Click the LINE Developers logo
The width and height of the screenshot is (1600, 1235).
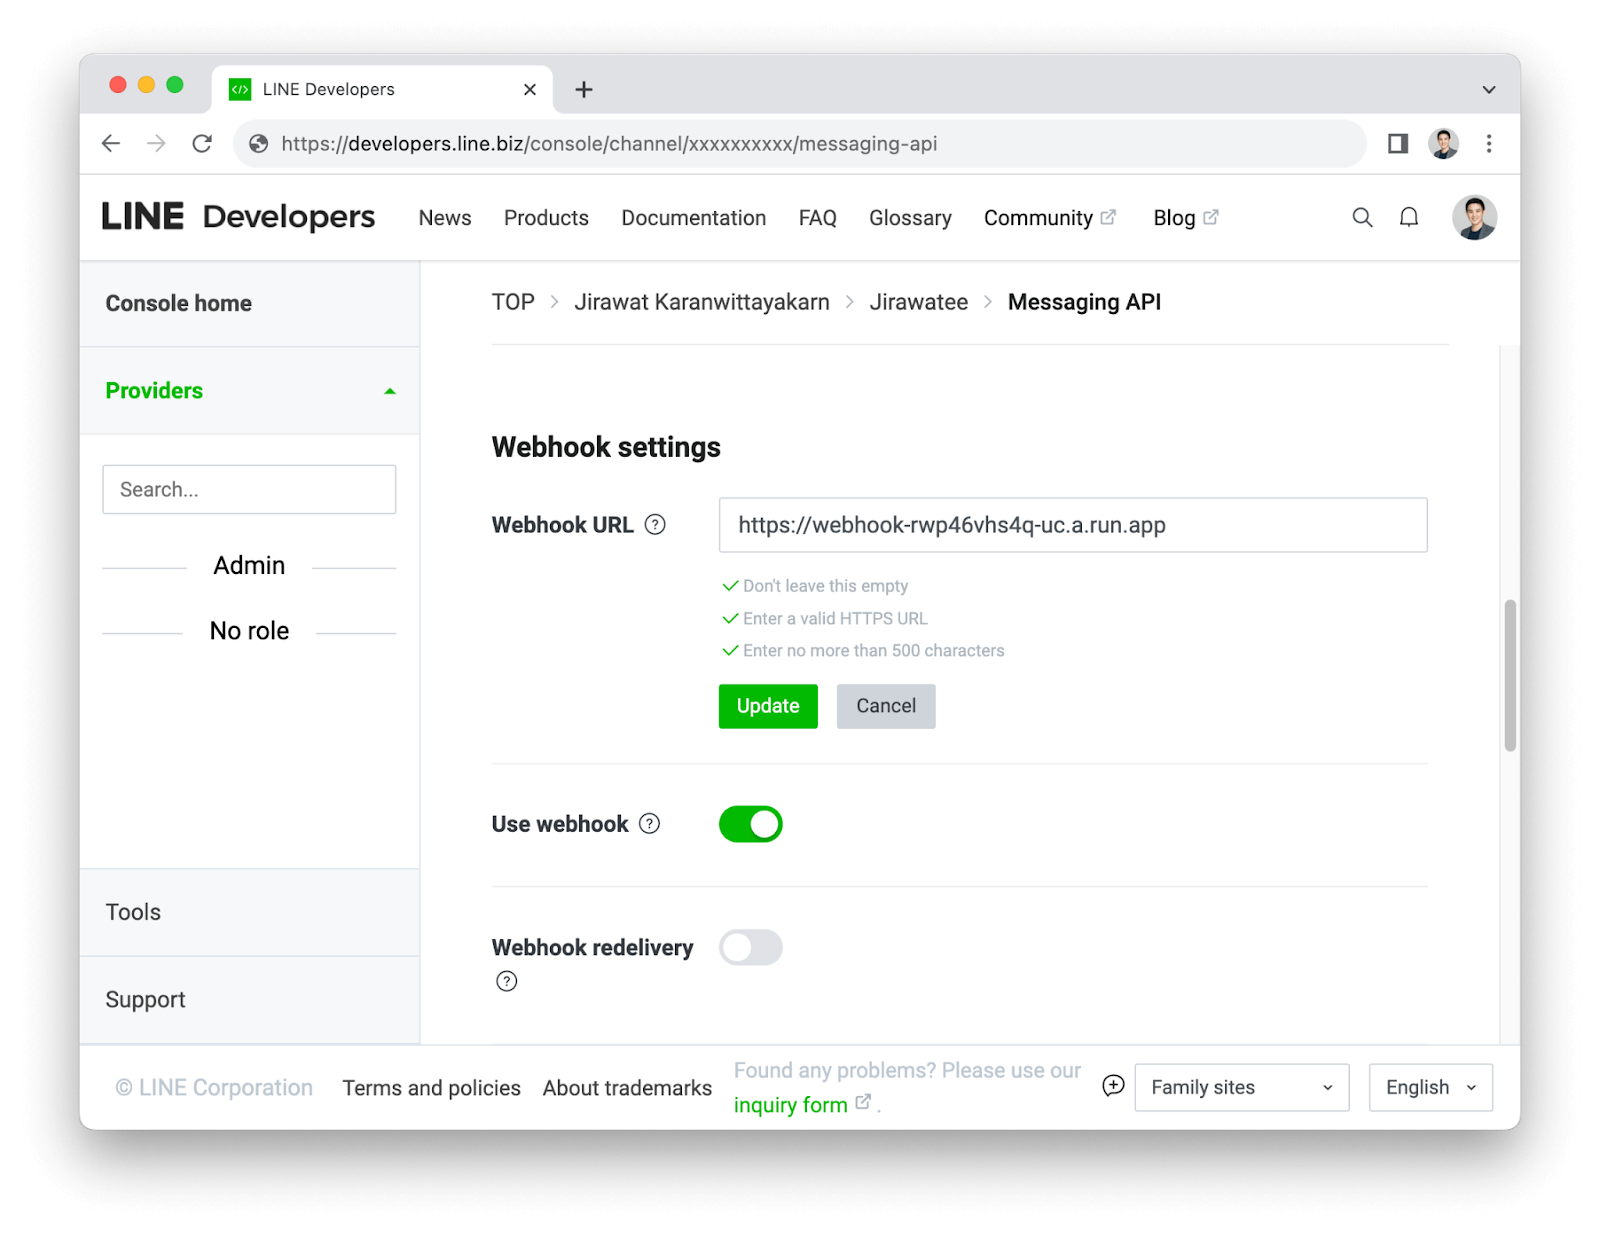[x=238, y=217]
